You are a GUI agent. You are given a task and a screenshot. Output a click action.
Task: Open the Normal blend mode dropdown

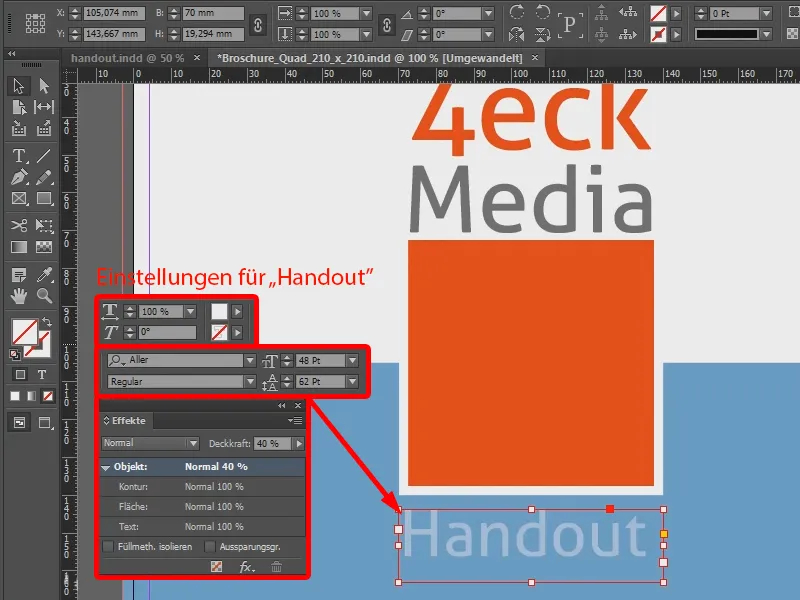(193, 443)
